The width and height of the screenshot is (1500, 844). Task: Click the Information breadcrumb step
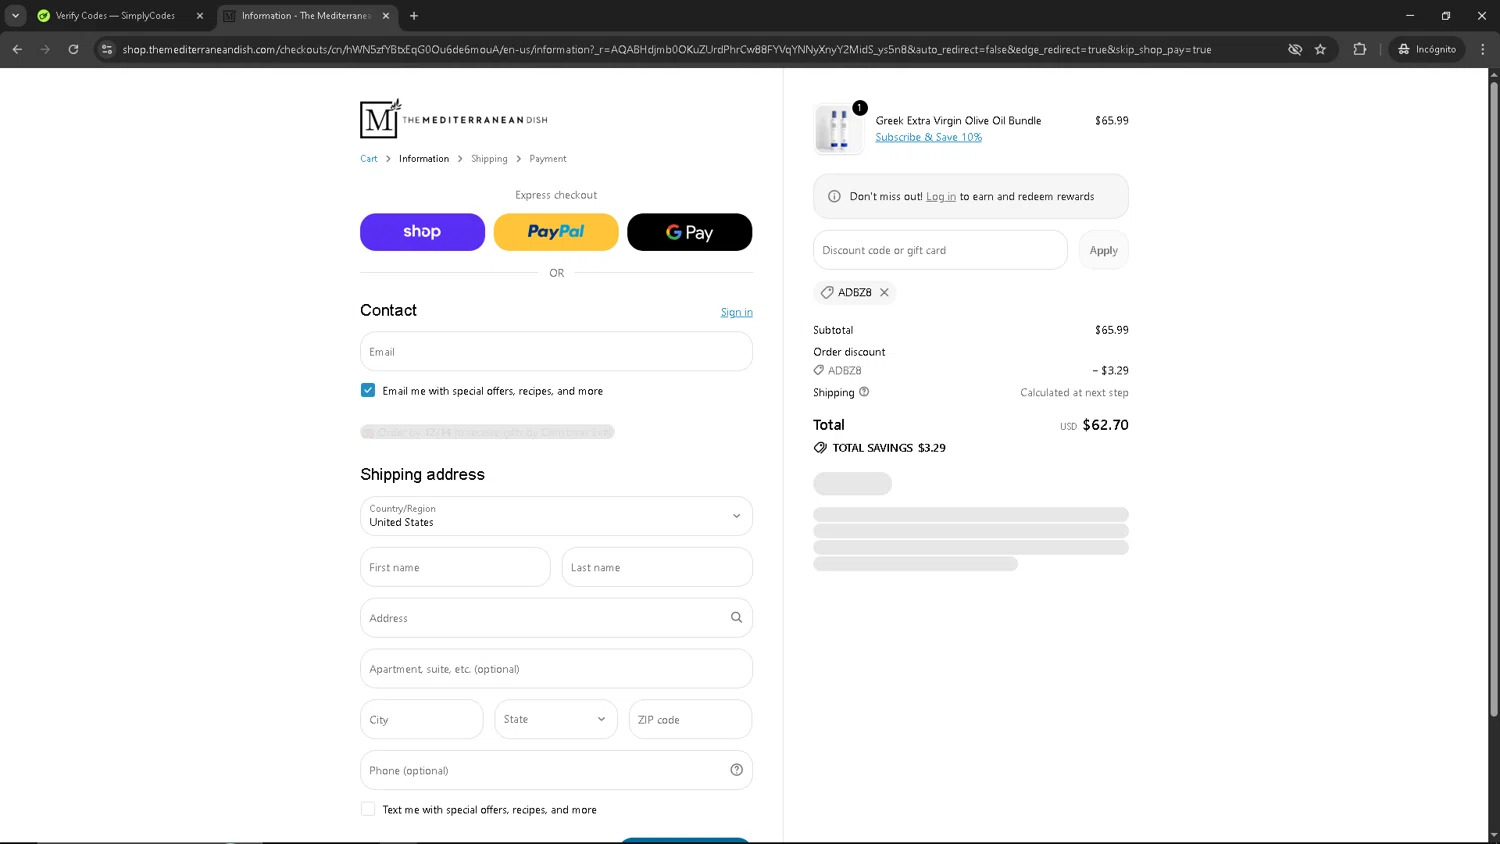click(424, 159)
